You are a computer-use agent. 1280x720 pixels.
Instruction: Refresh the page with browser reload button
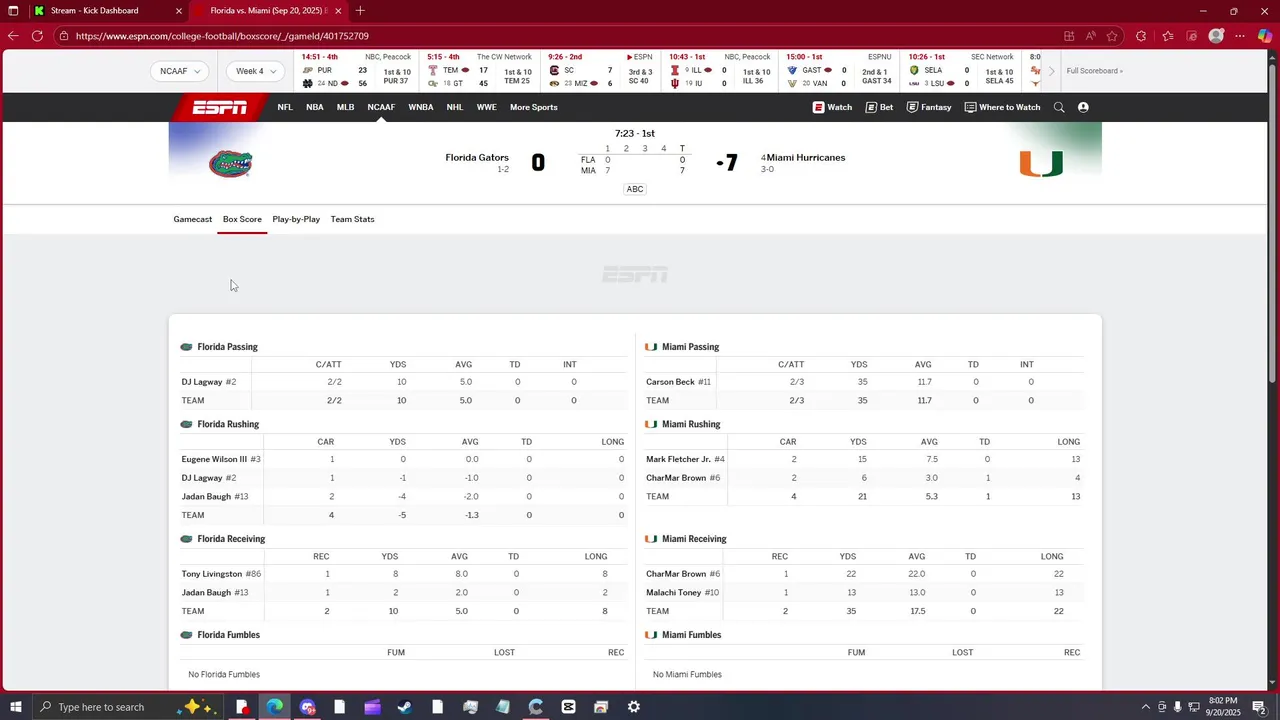point(37,36)
